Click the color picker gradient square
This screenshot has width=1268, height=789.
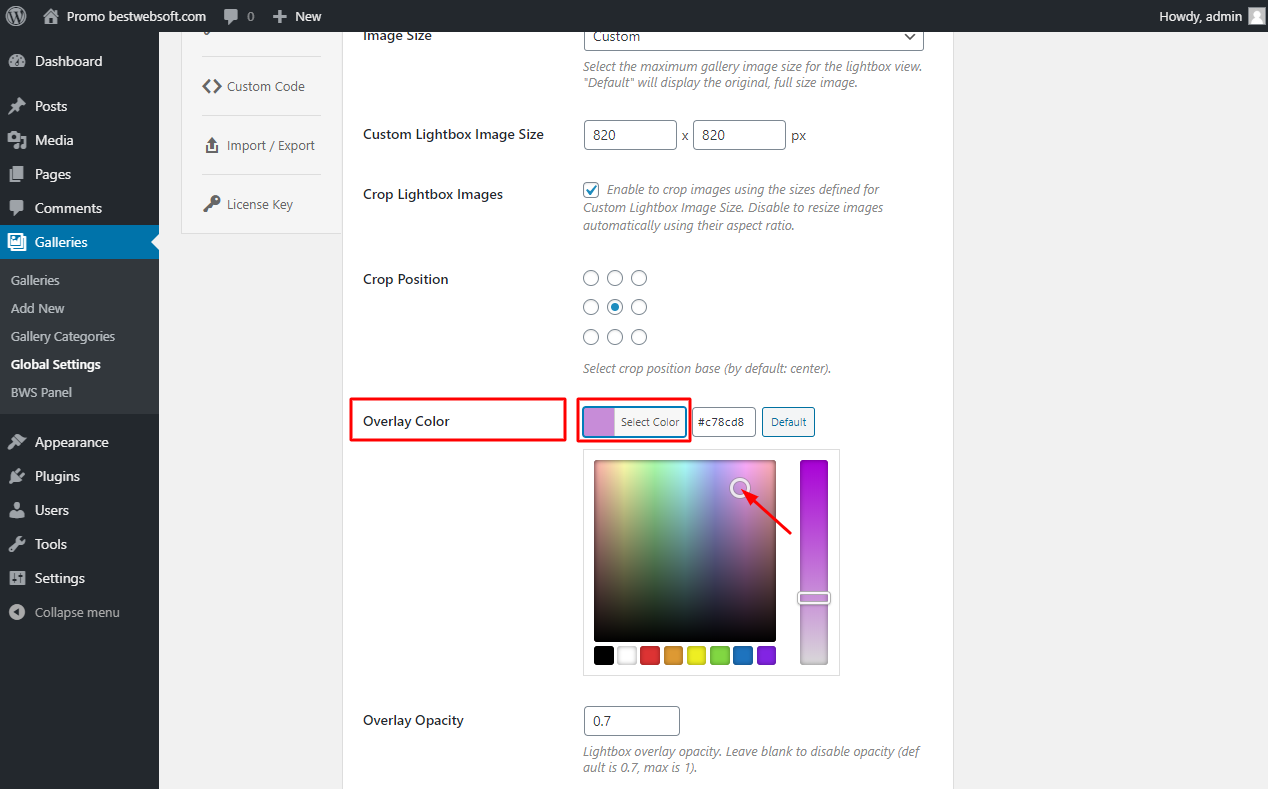[x=685, y=551]
